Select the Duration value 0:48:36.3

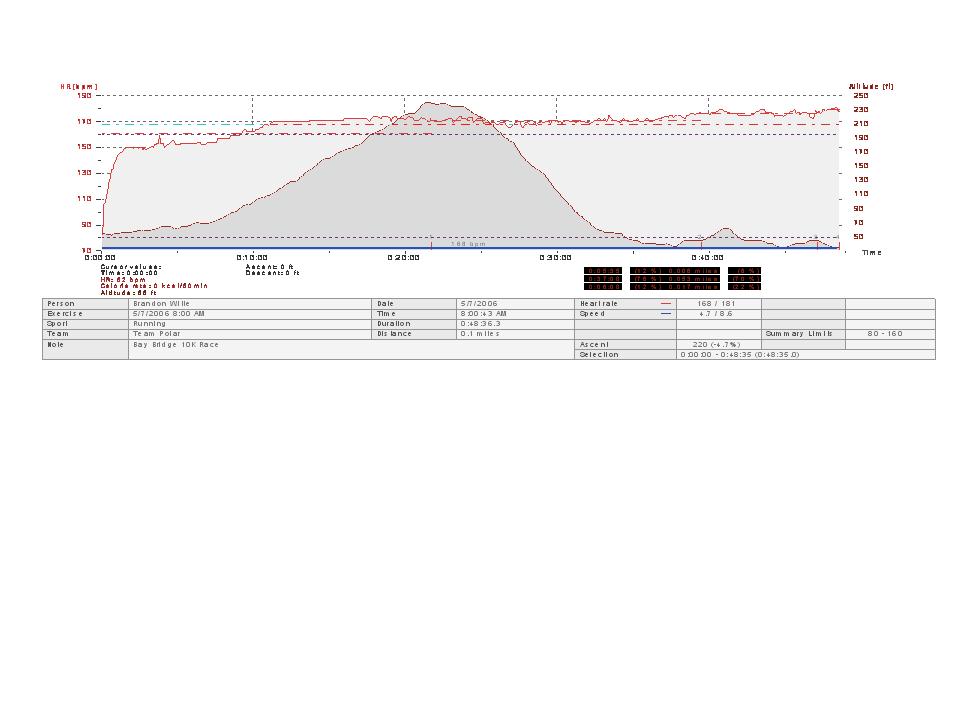tap(483, 324)
